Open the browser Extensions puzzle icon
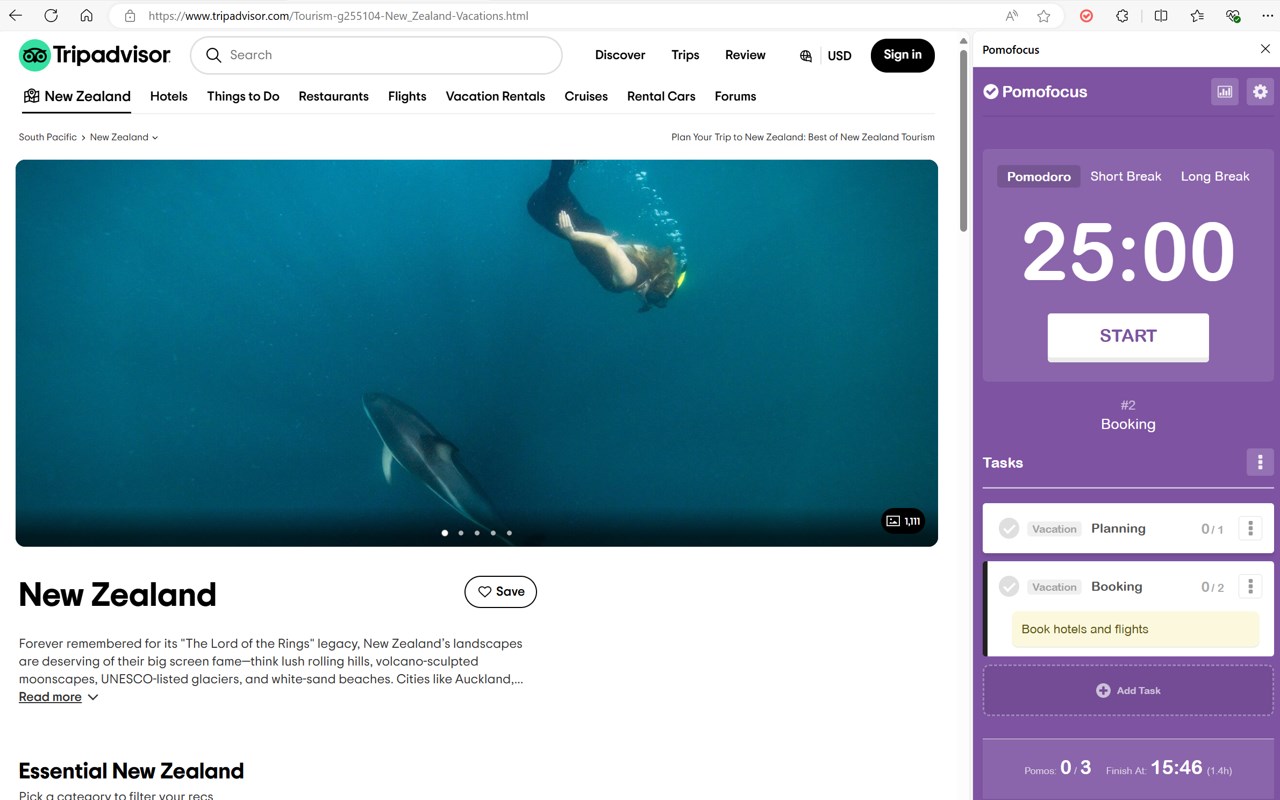1280x800 pixels. pyautogui.click(x=1122, y=16)
